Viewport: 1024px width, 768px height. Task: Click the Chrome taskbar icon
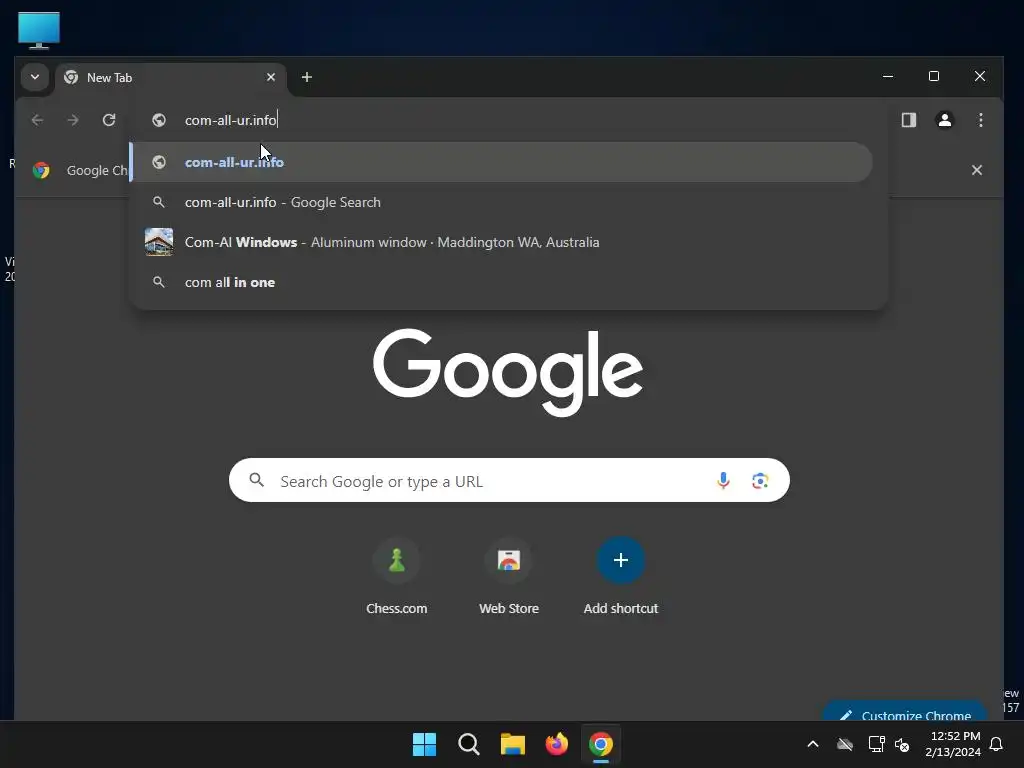601,744
